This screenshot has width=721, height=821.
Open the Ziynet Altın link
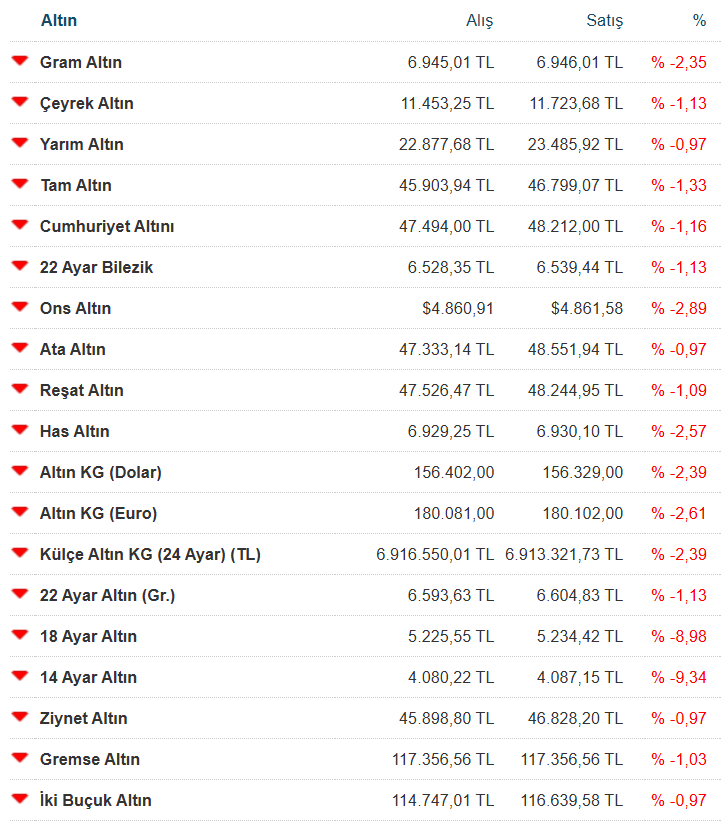tap(84, 718)
